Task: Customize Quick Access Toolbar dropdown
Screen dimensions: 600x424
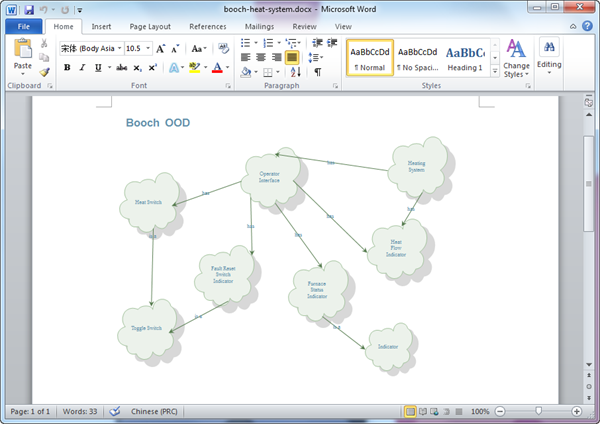Action: click(80, 10)
